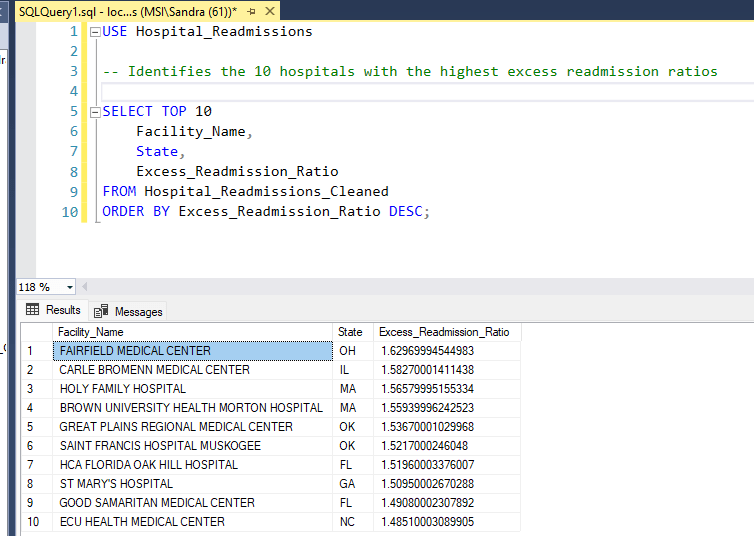Image resolution: width=754 pixels, height=536 pixels.
Task: Click the Hospital_Readmissions database name in line 1
Action: coord(224,32)
